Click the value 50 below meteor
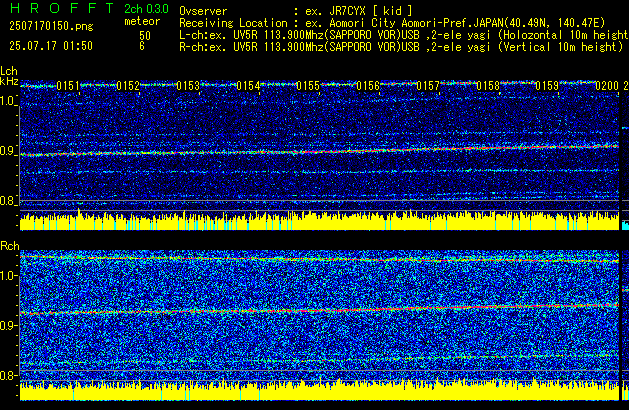629x410 pixels. tap(145, 36)
